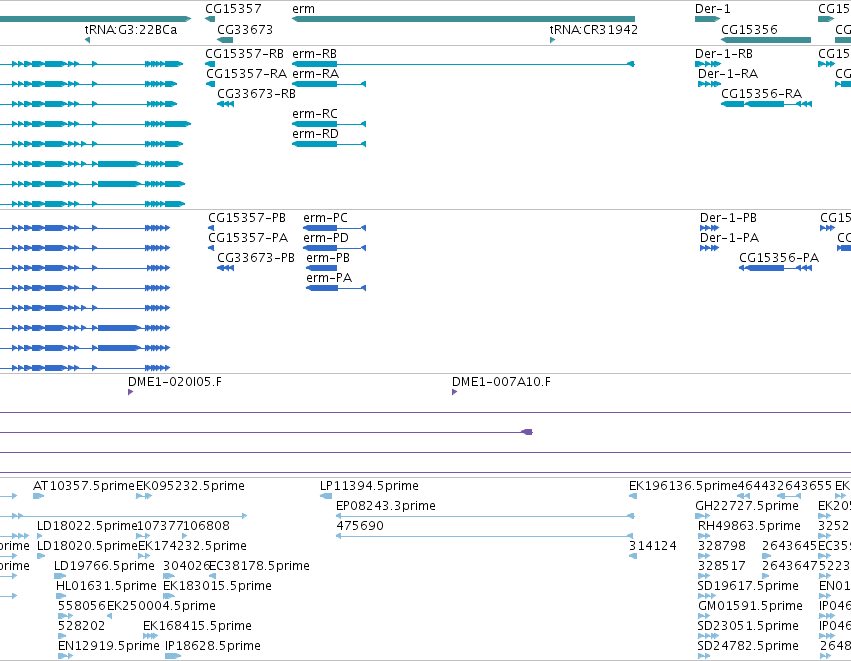Screen dimensions: 851x661
Task: Click the erm-PD protein label
Action: (326, 238)
